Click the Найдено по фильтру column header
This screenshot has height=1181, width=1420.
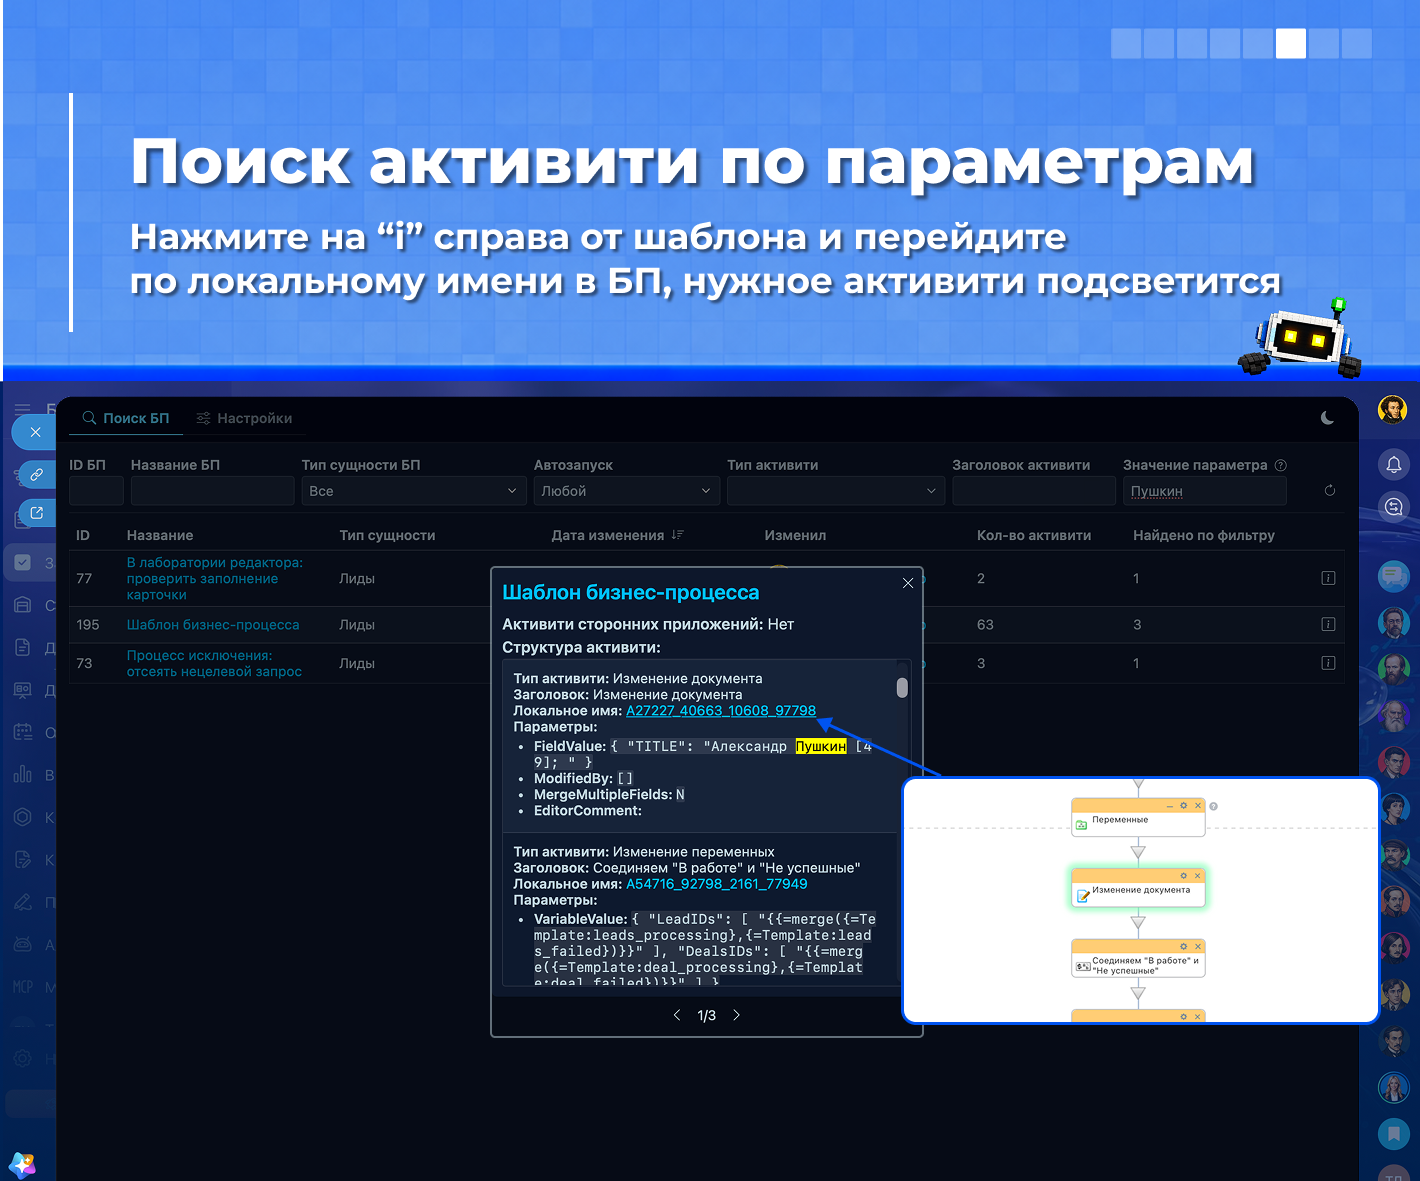1204,535
